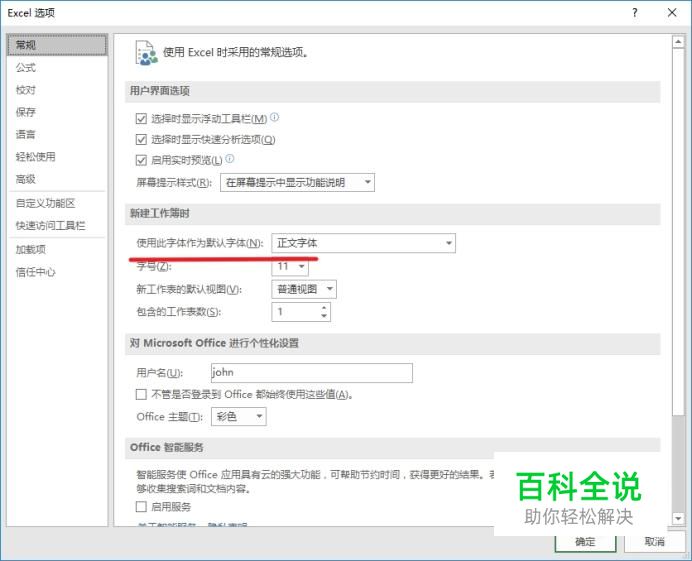The image size is (692, 561).
Task: Click the 用户界面选项 section heading
Action: pyautogui.click(x=160, y=91)
